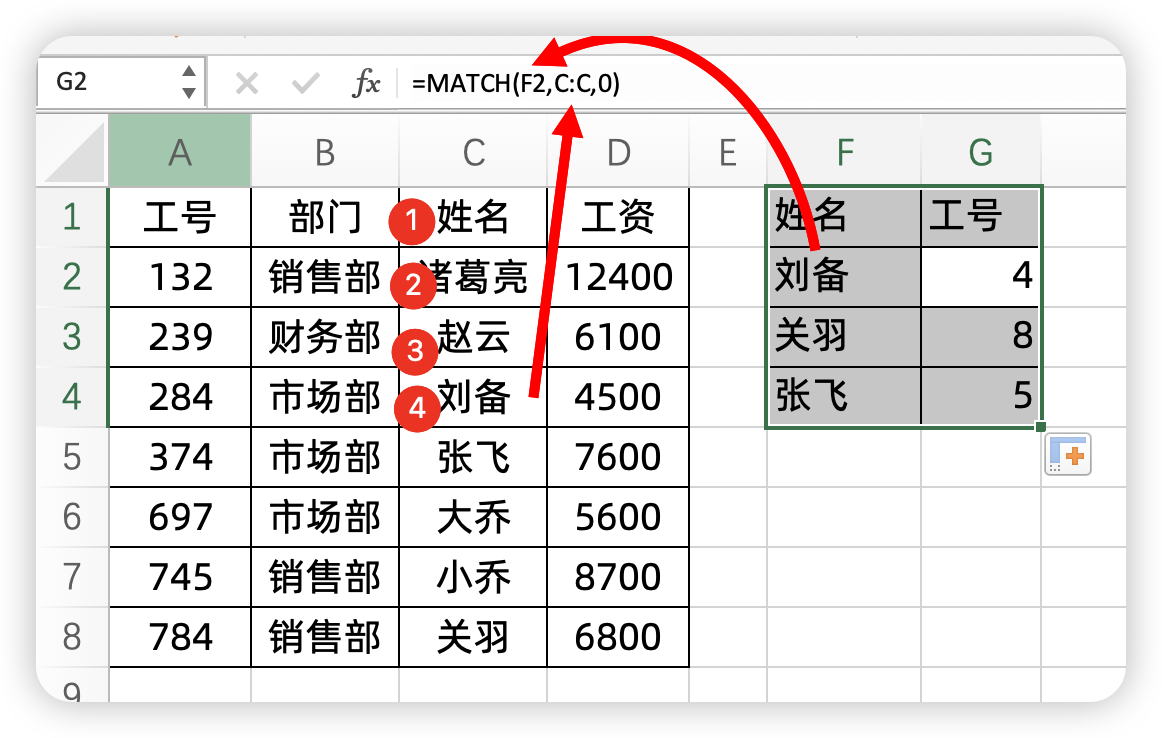Click cell with 374

pos(180,457)
